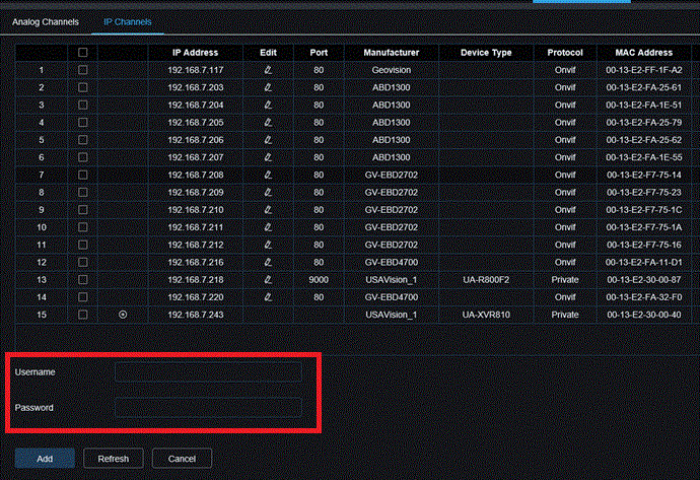
Task: Click the Private protocol cell in row 13
Action: point(565,280)
